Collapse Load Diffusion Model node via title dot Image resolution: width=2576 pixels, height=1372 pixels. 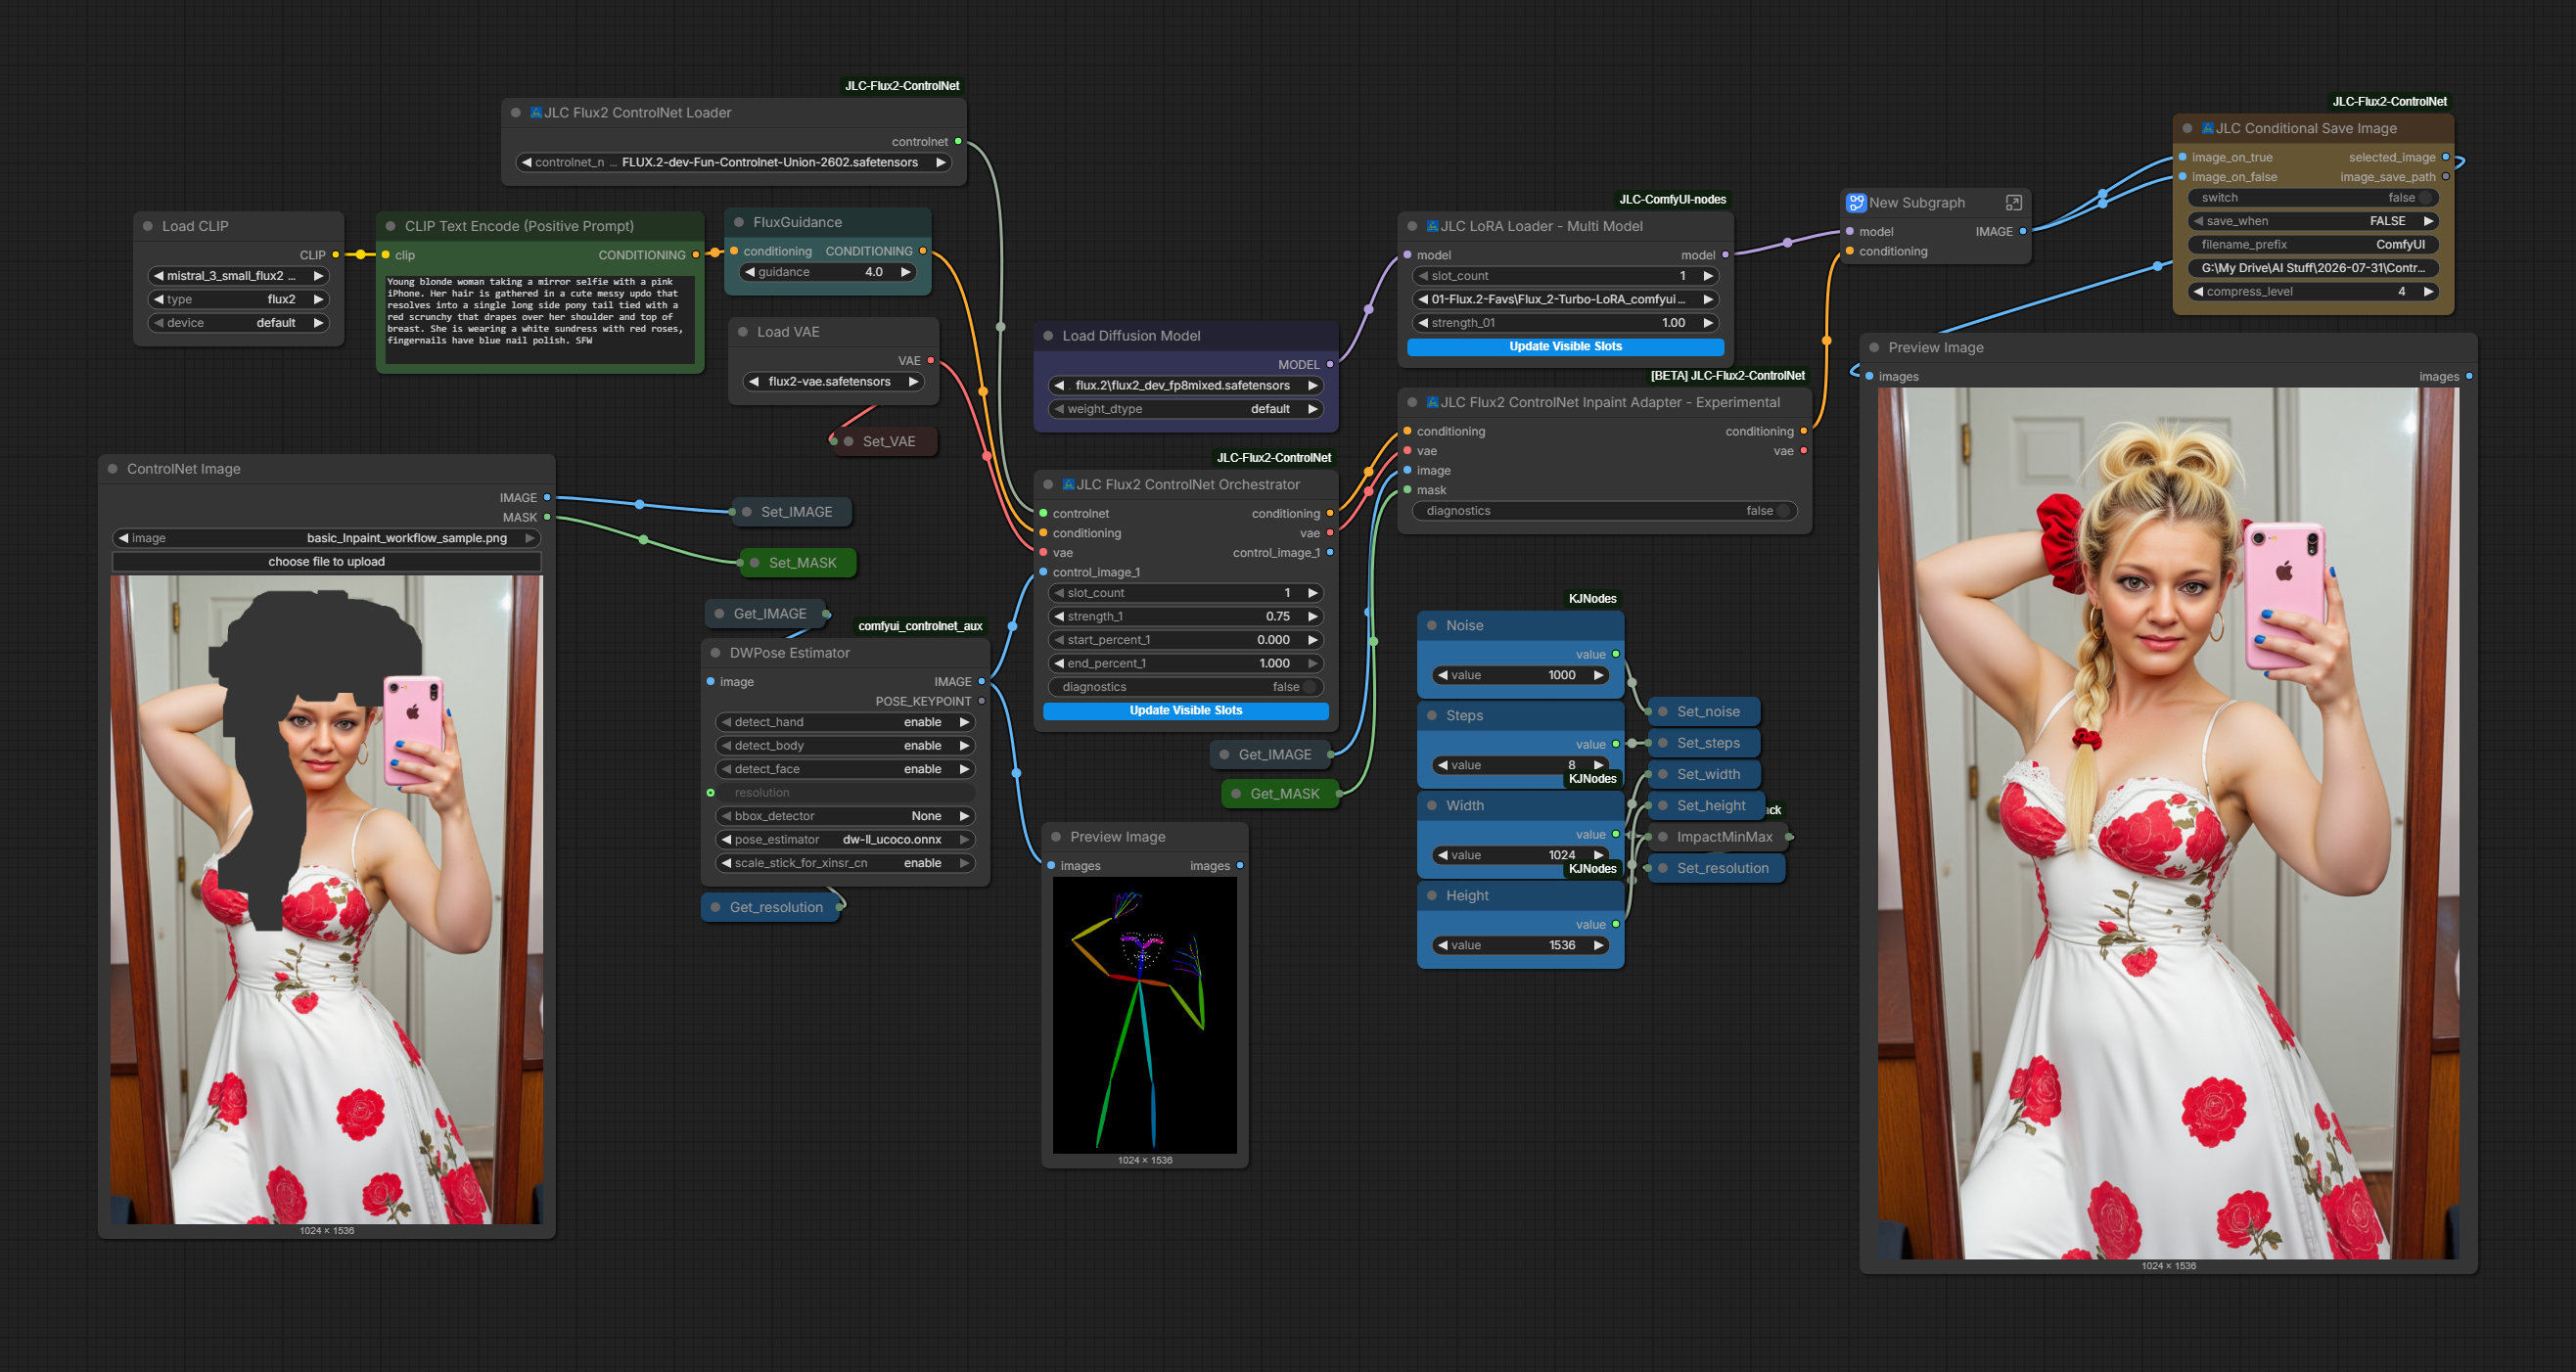pos(1048,336)
